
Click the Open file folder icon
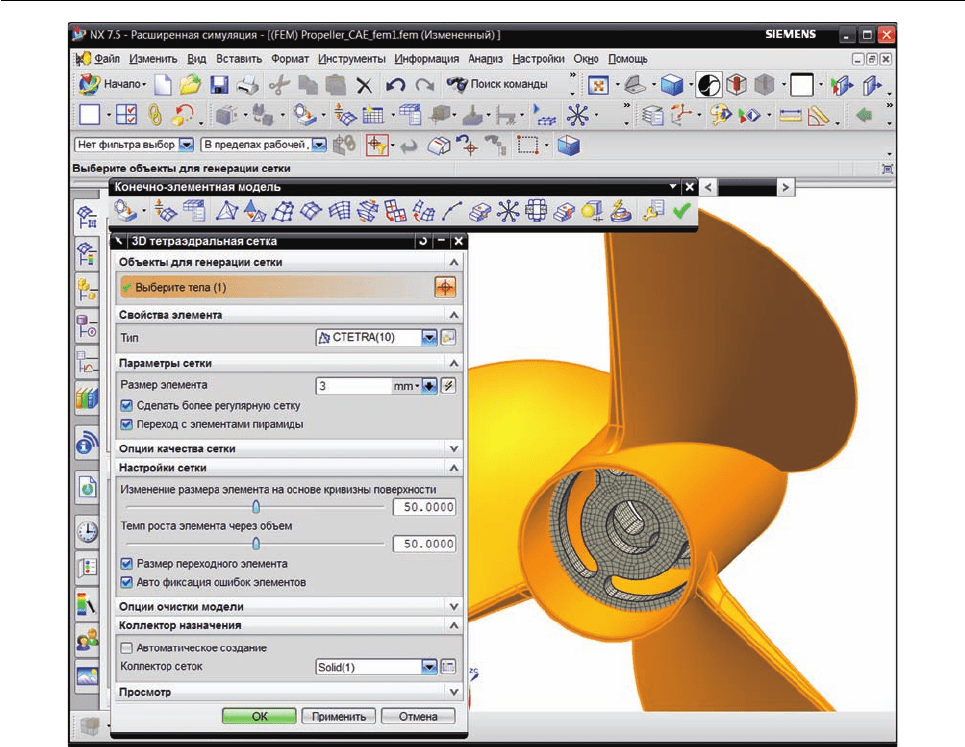click(191, 85)
